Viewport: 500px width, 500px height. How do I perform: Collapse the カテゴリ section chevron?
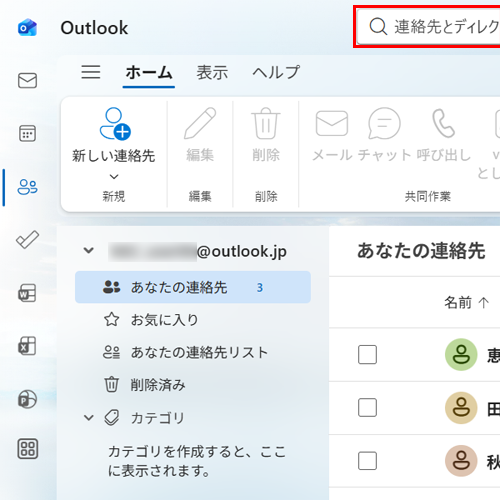click(89, 417)
